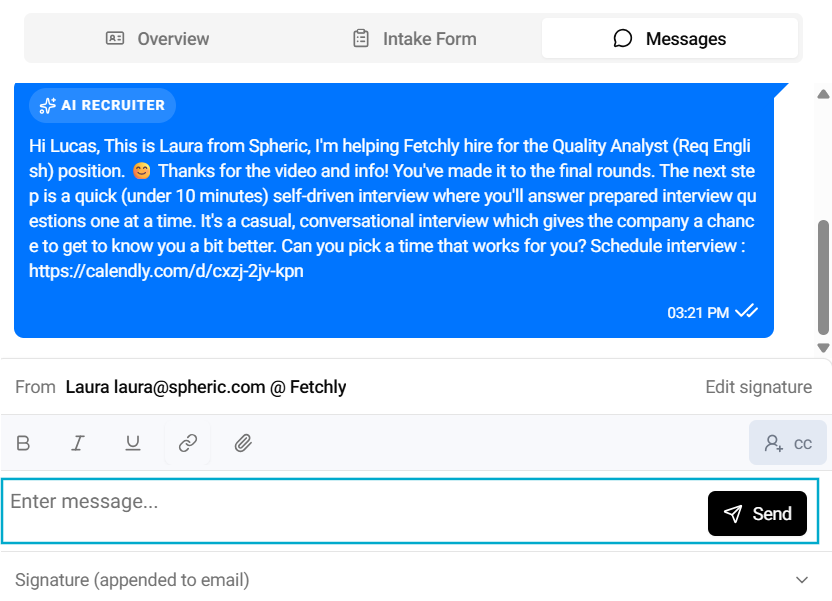
Task: Click the AI Recruiter sparkle badge
Action: 102,105
